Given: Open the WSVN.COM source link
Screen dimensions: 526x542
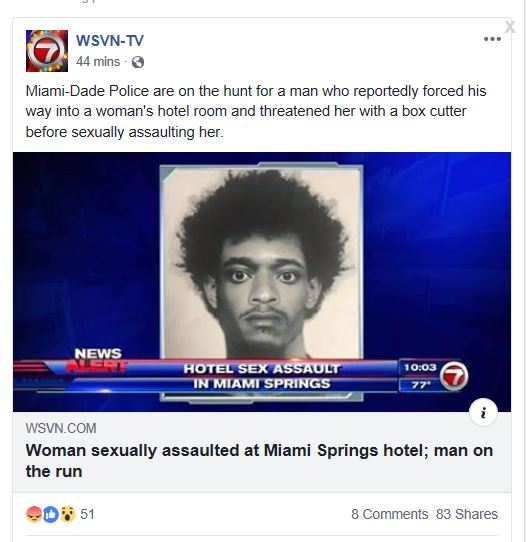Looking at the screenshot, I should tap(61, 428).
